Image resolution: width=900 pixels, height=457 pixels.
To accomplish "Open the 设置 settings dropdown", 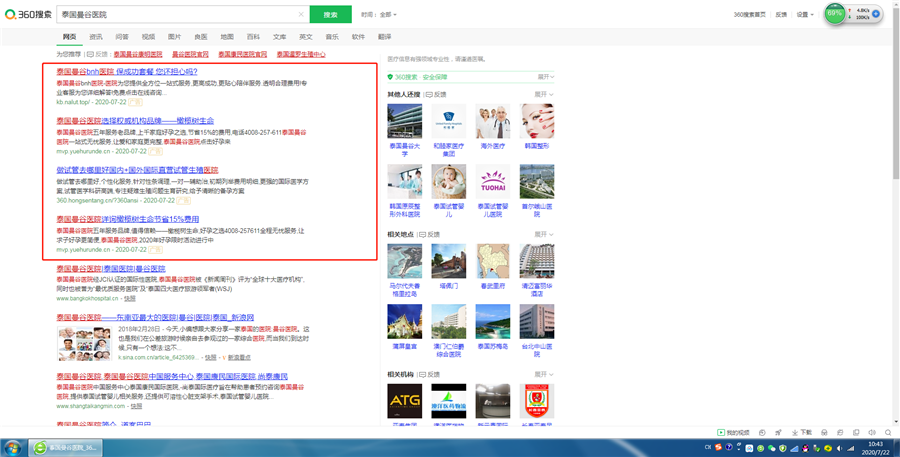I will pos(805,14).
